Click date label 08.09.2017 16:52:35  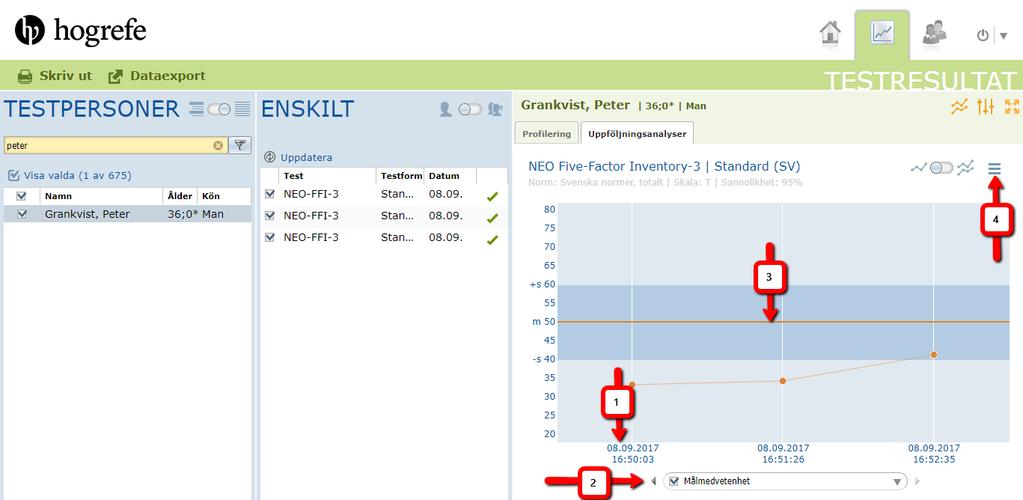(934, 454)
